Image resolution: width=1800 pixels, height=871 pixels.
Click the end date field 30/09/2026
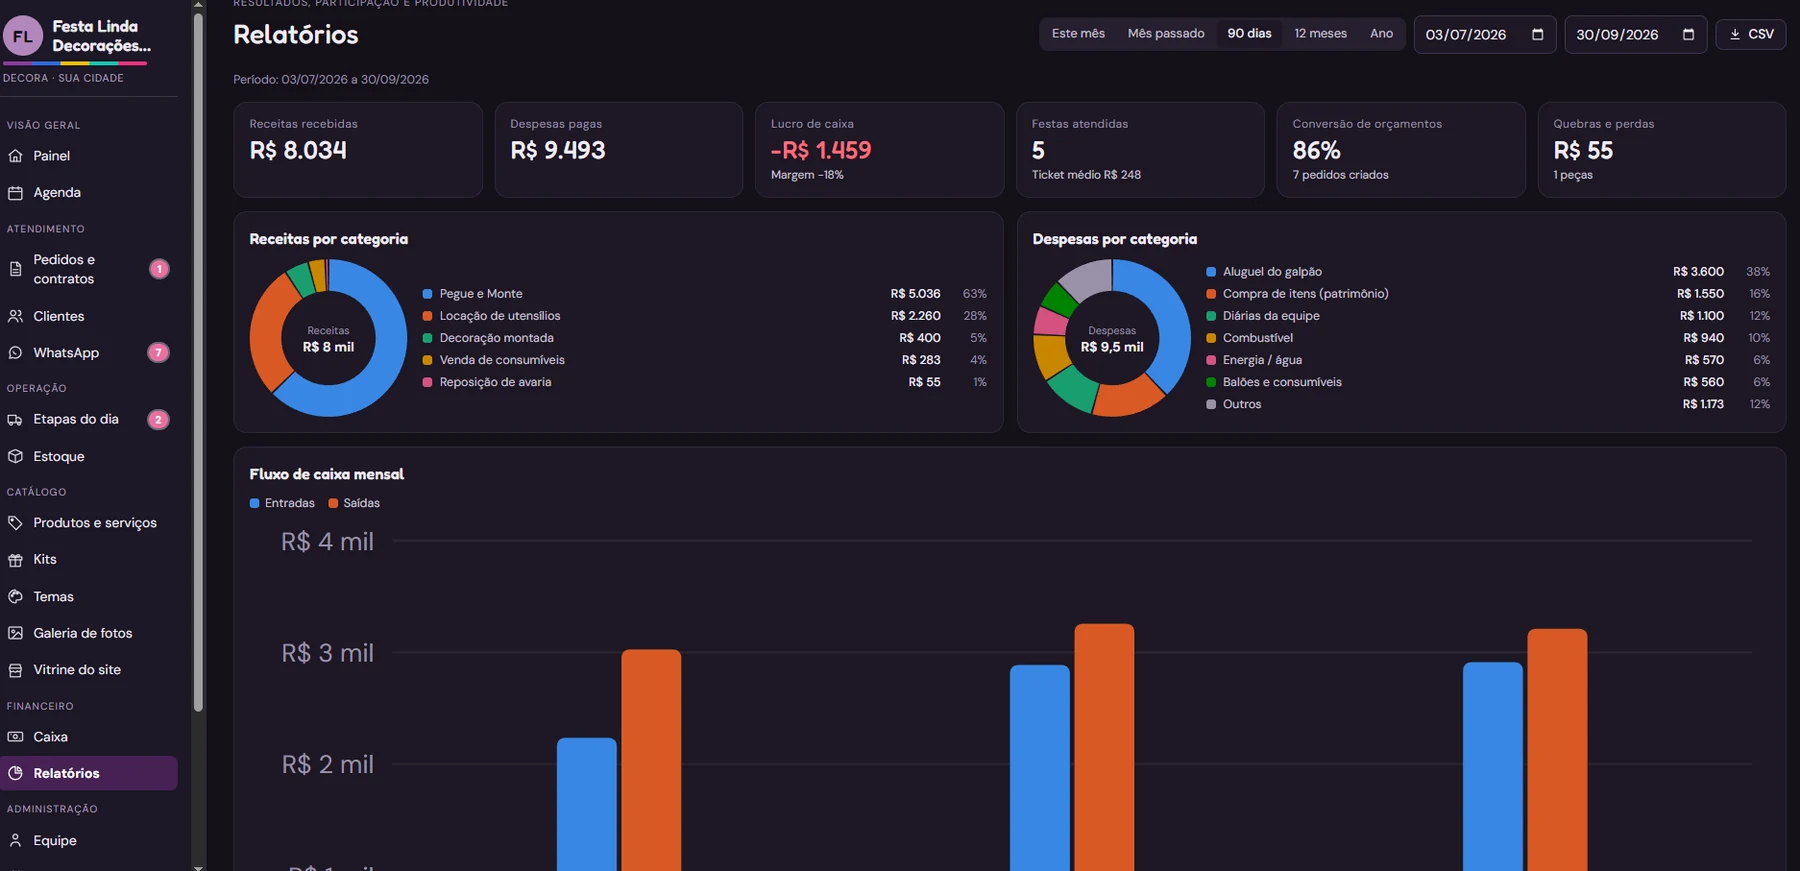[1636, 34]
